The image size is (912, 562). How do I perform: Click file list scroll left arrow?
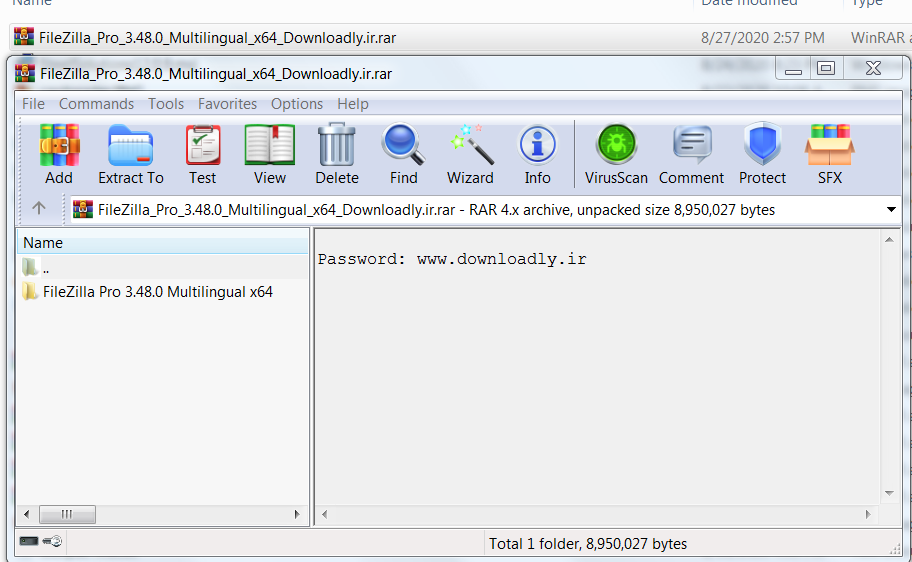pyautogui.click(x=26, y=514)
